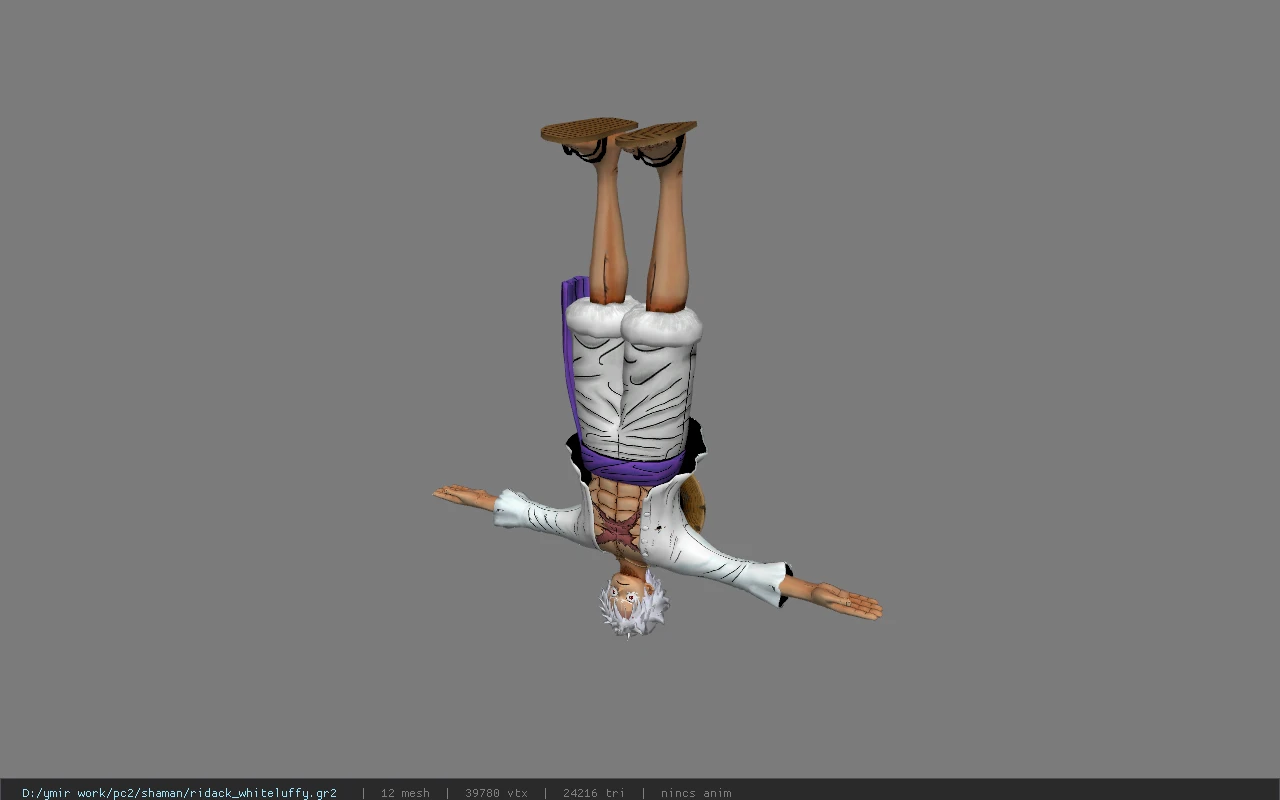Click the '12 mesh' status entry
Screen dimensions: 1280x800
[x=405, y=793]
